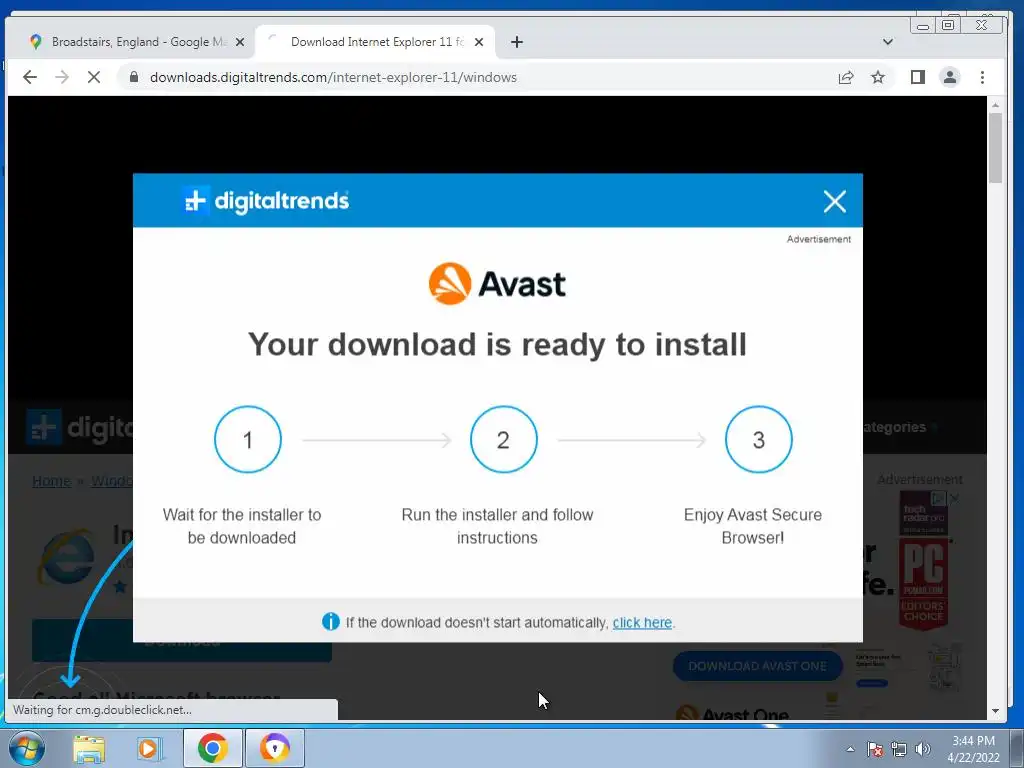Click the 'click here' download link
Screen dimensions: 1024x768
tap(642, 622)
